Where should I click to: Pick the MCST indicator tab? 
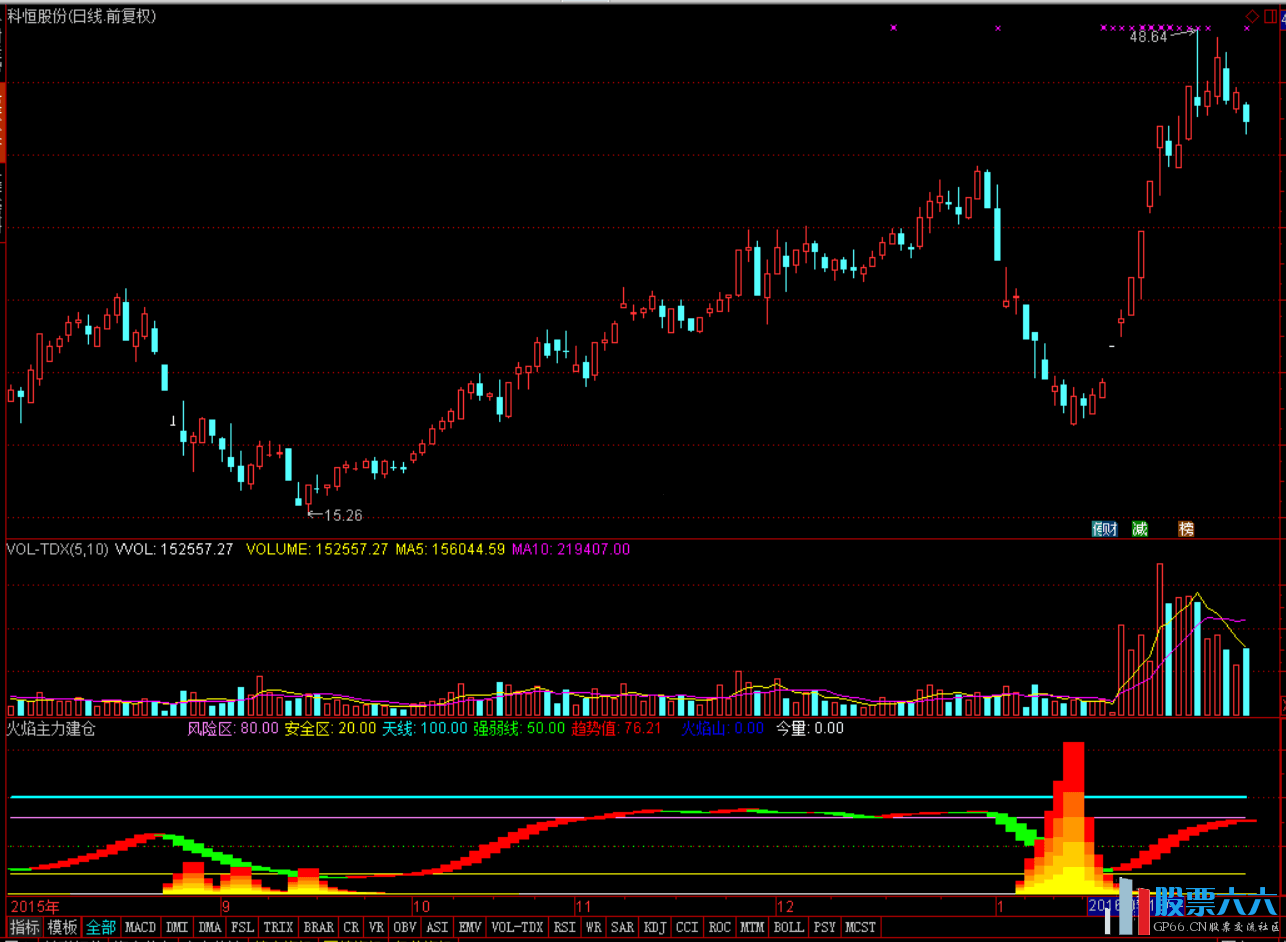tap(860, 927)
